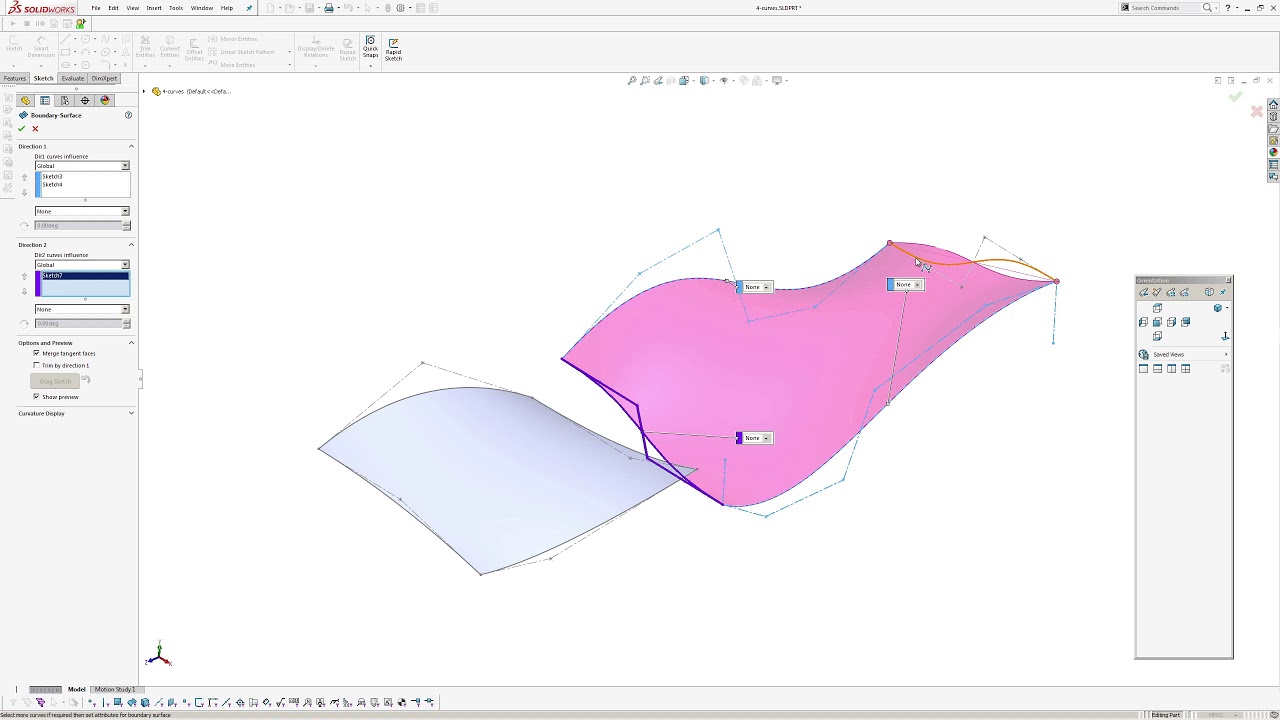
Task: Select Sketch3 in Direction 1 curves list
Action: (x=52, y=176)
